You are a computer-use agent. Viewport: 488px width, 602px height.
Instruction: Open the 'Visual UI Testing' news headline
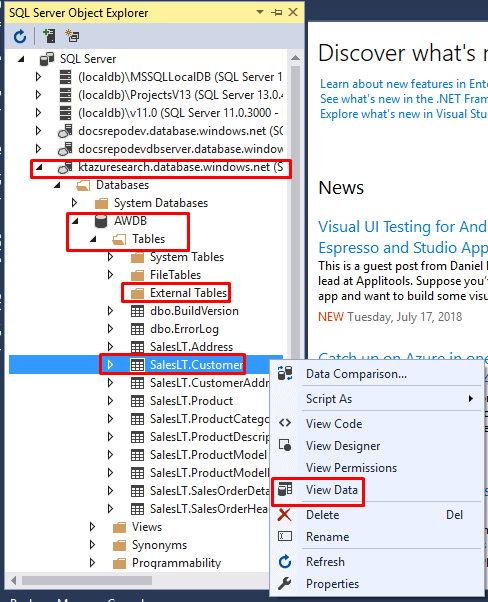(403, 227)
